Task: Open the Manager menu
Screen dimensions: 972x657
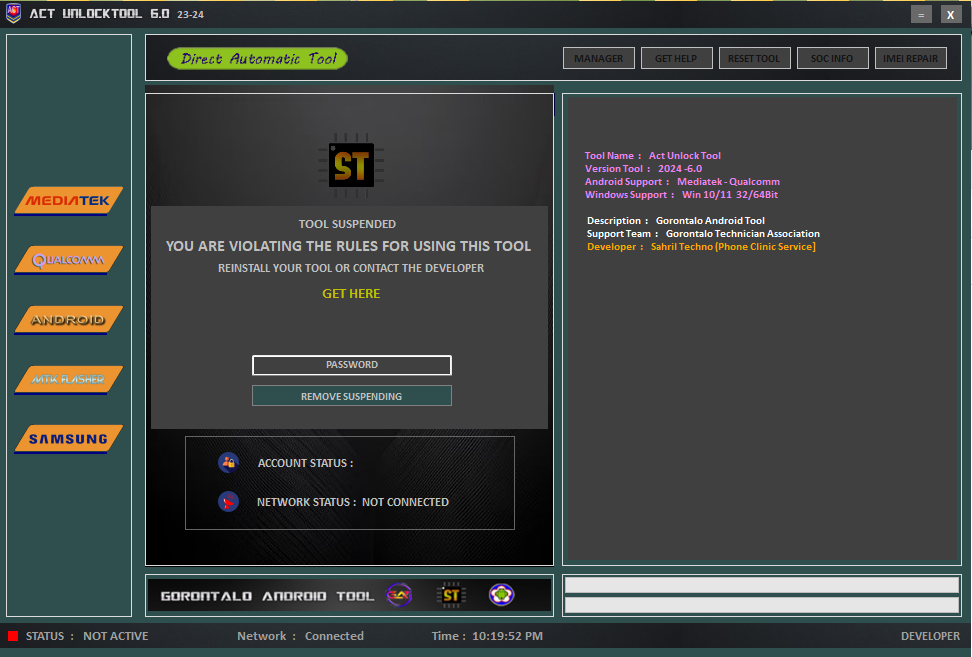Action: click(599, 58)
